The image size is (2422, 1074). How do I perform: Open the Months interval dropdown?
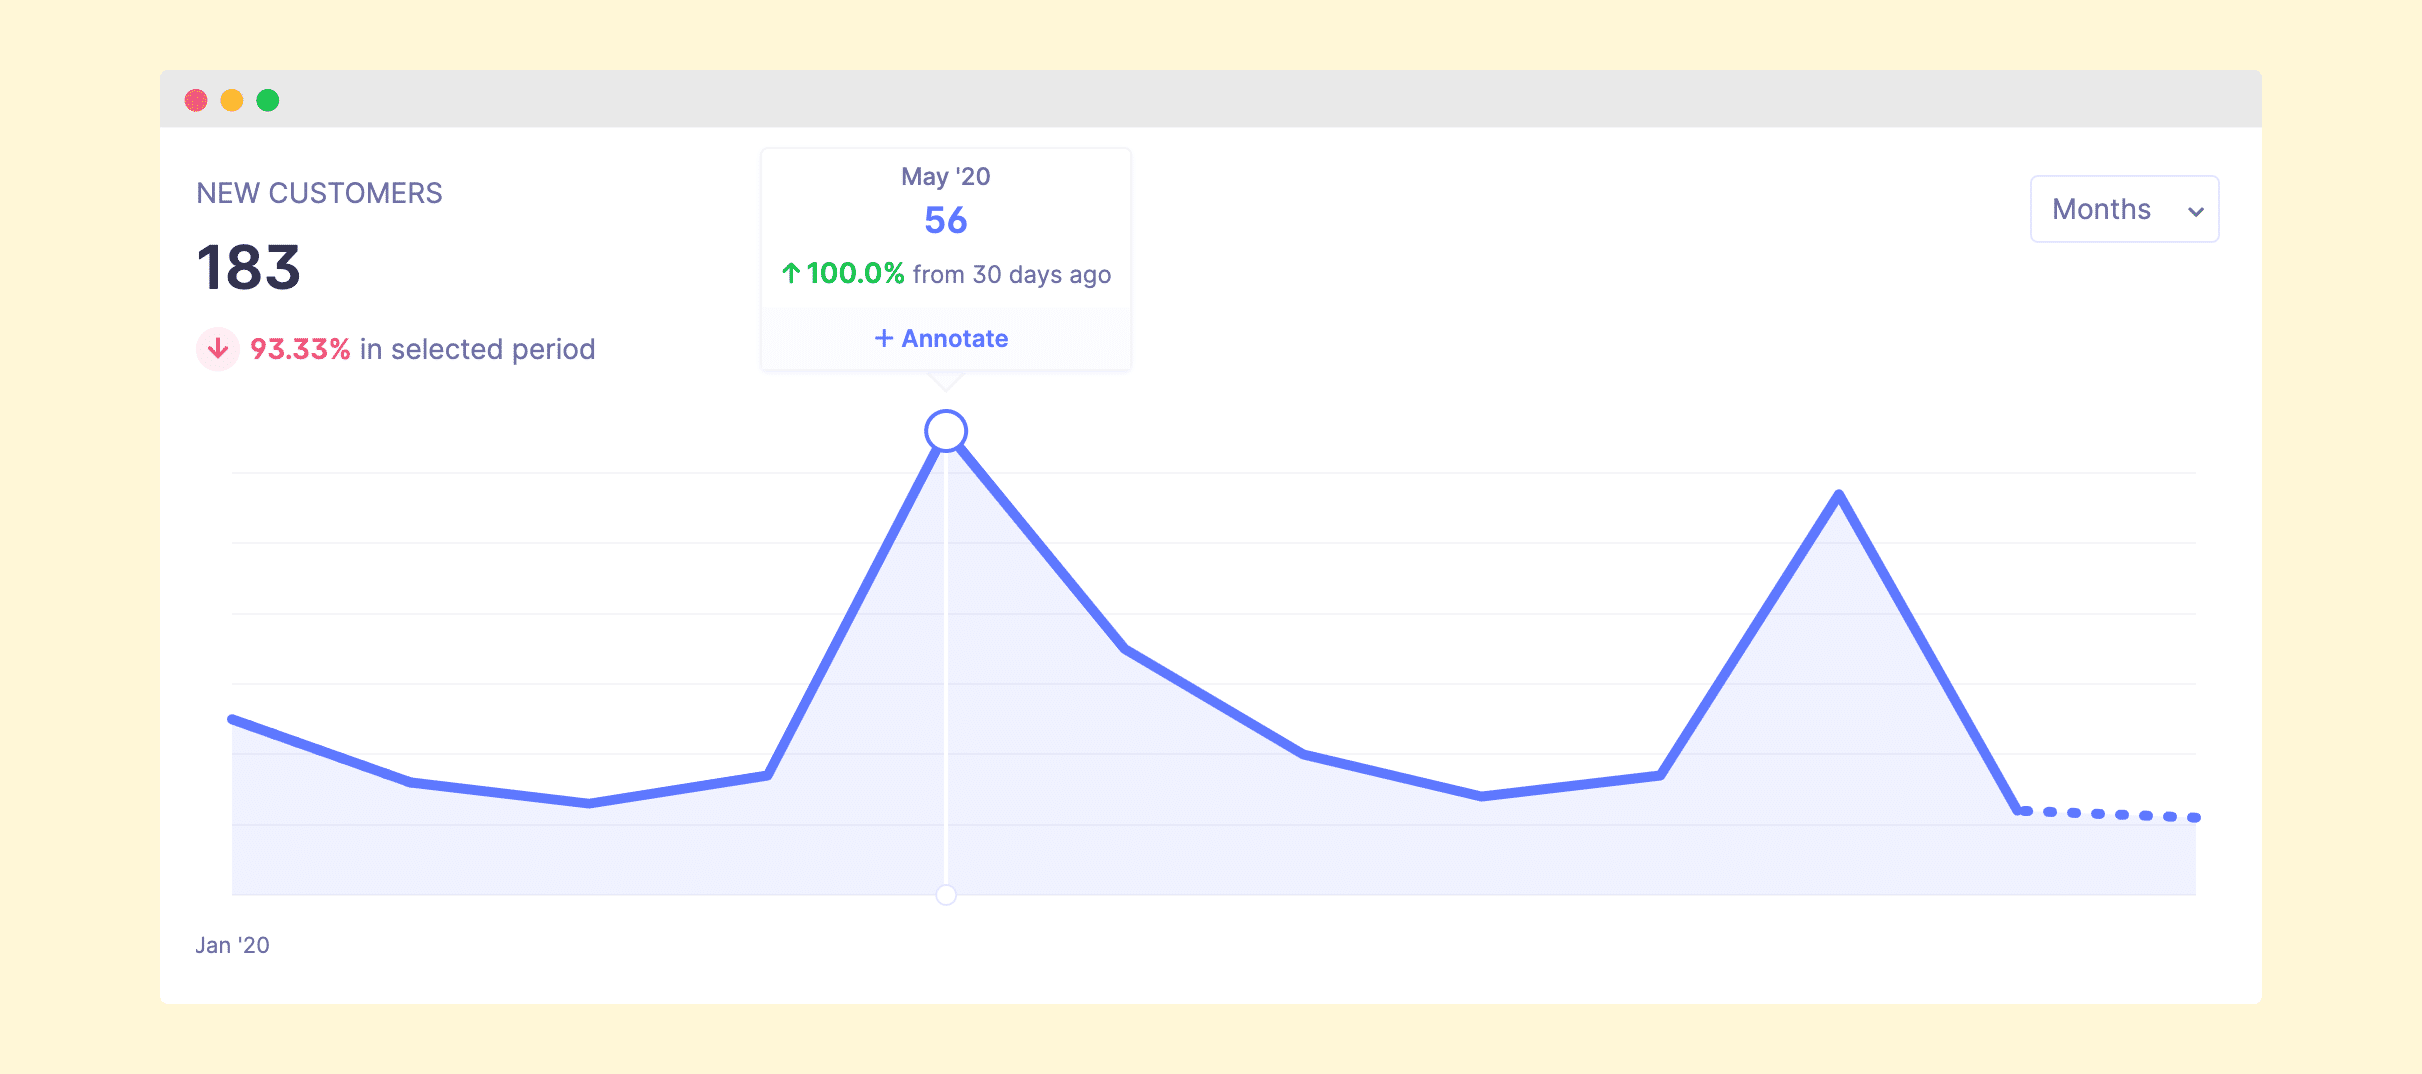pyautogui.click(x=2123, y=209)
